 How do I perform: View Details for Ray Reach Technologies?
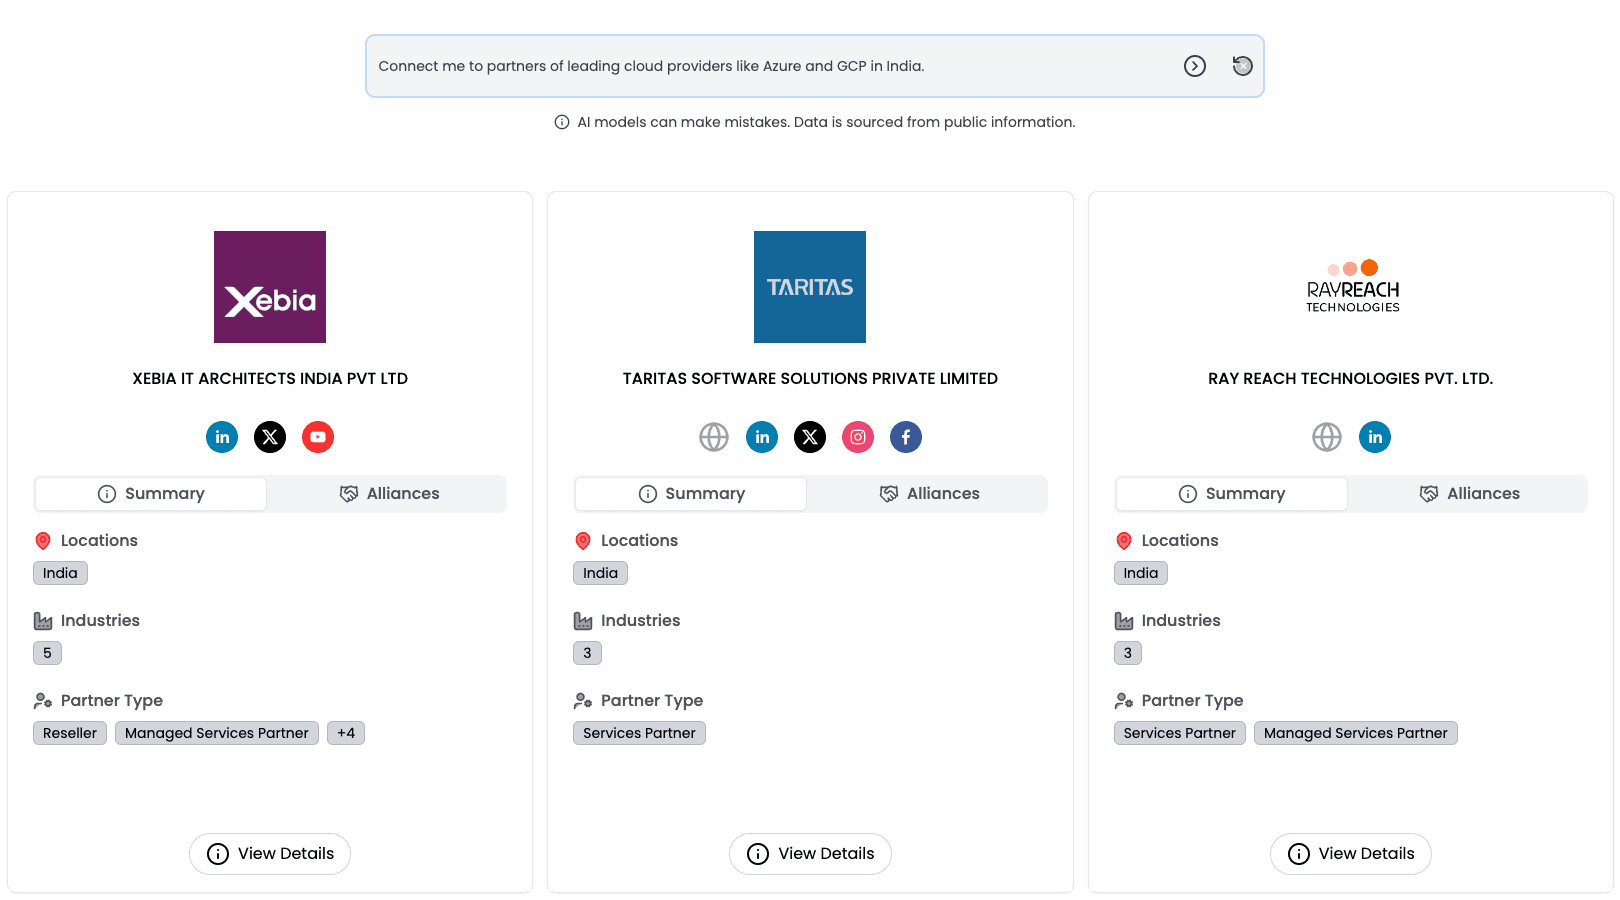(x=1351, y=854)
